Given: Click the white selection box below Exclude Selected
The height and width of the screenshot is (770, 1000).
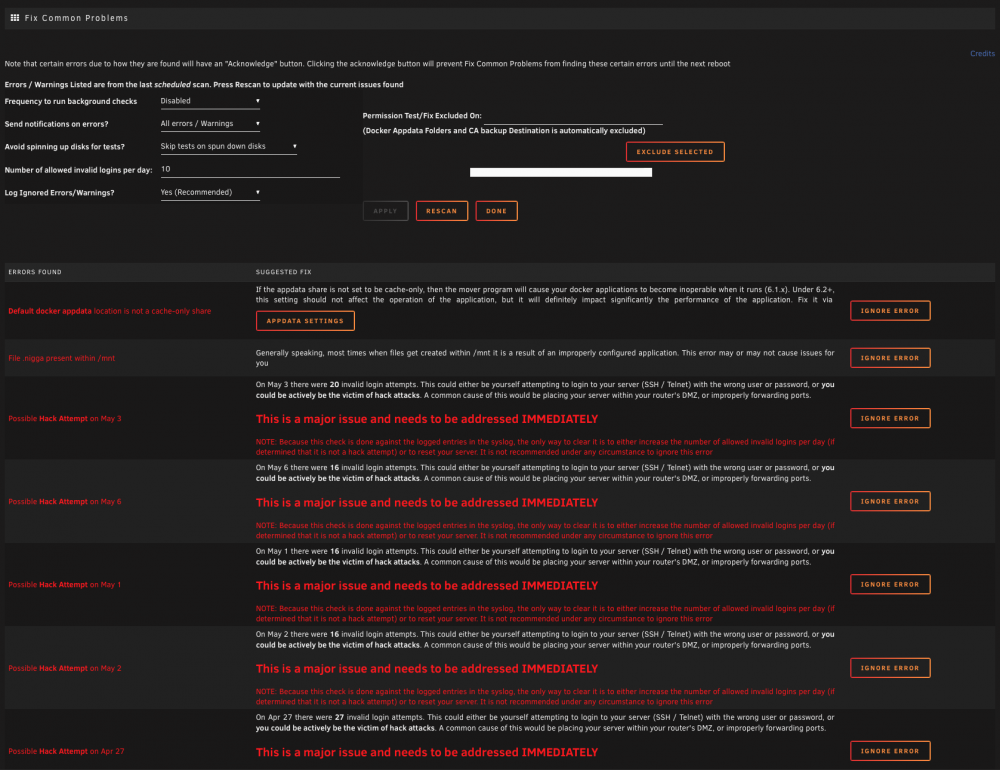Looking at the screenshot, I should [x=561, y=172].
